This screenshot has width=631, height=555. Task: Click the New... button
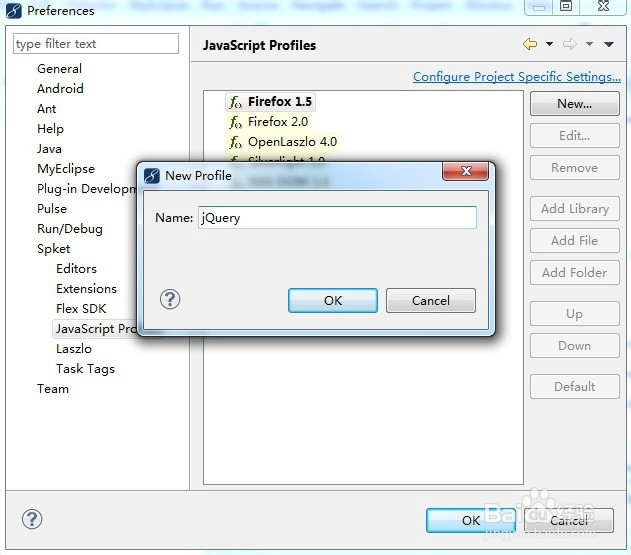pyautogui.click(x=575, y=104)
